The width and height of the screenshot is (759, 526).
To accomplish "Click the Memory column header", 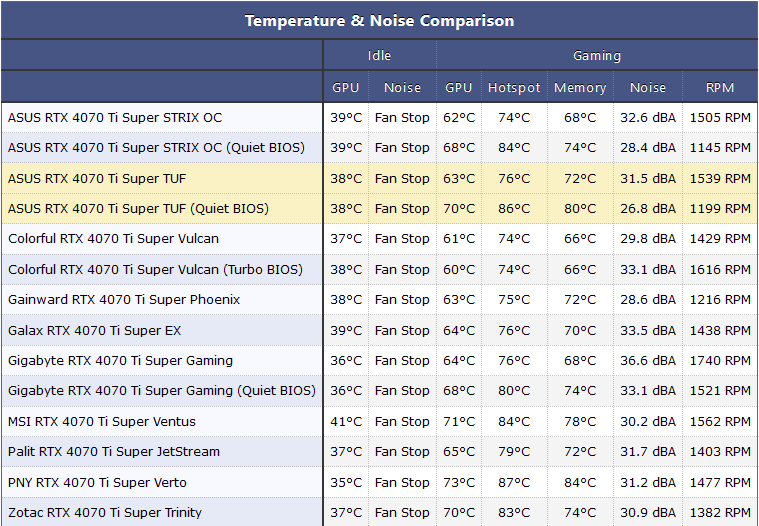I will click(x=580, y=87).
